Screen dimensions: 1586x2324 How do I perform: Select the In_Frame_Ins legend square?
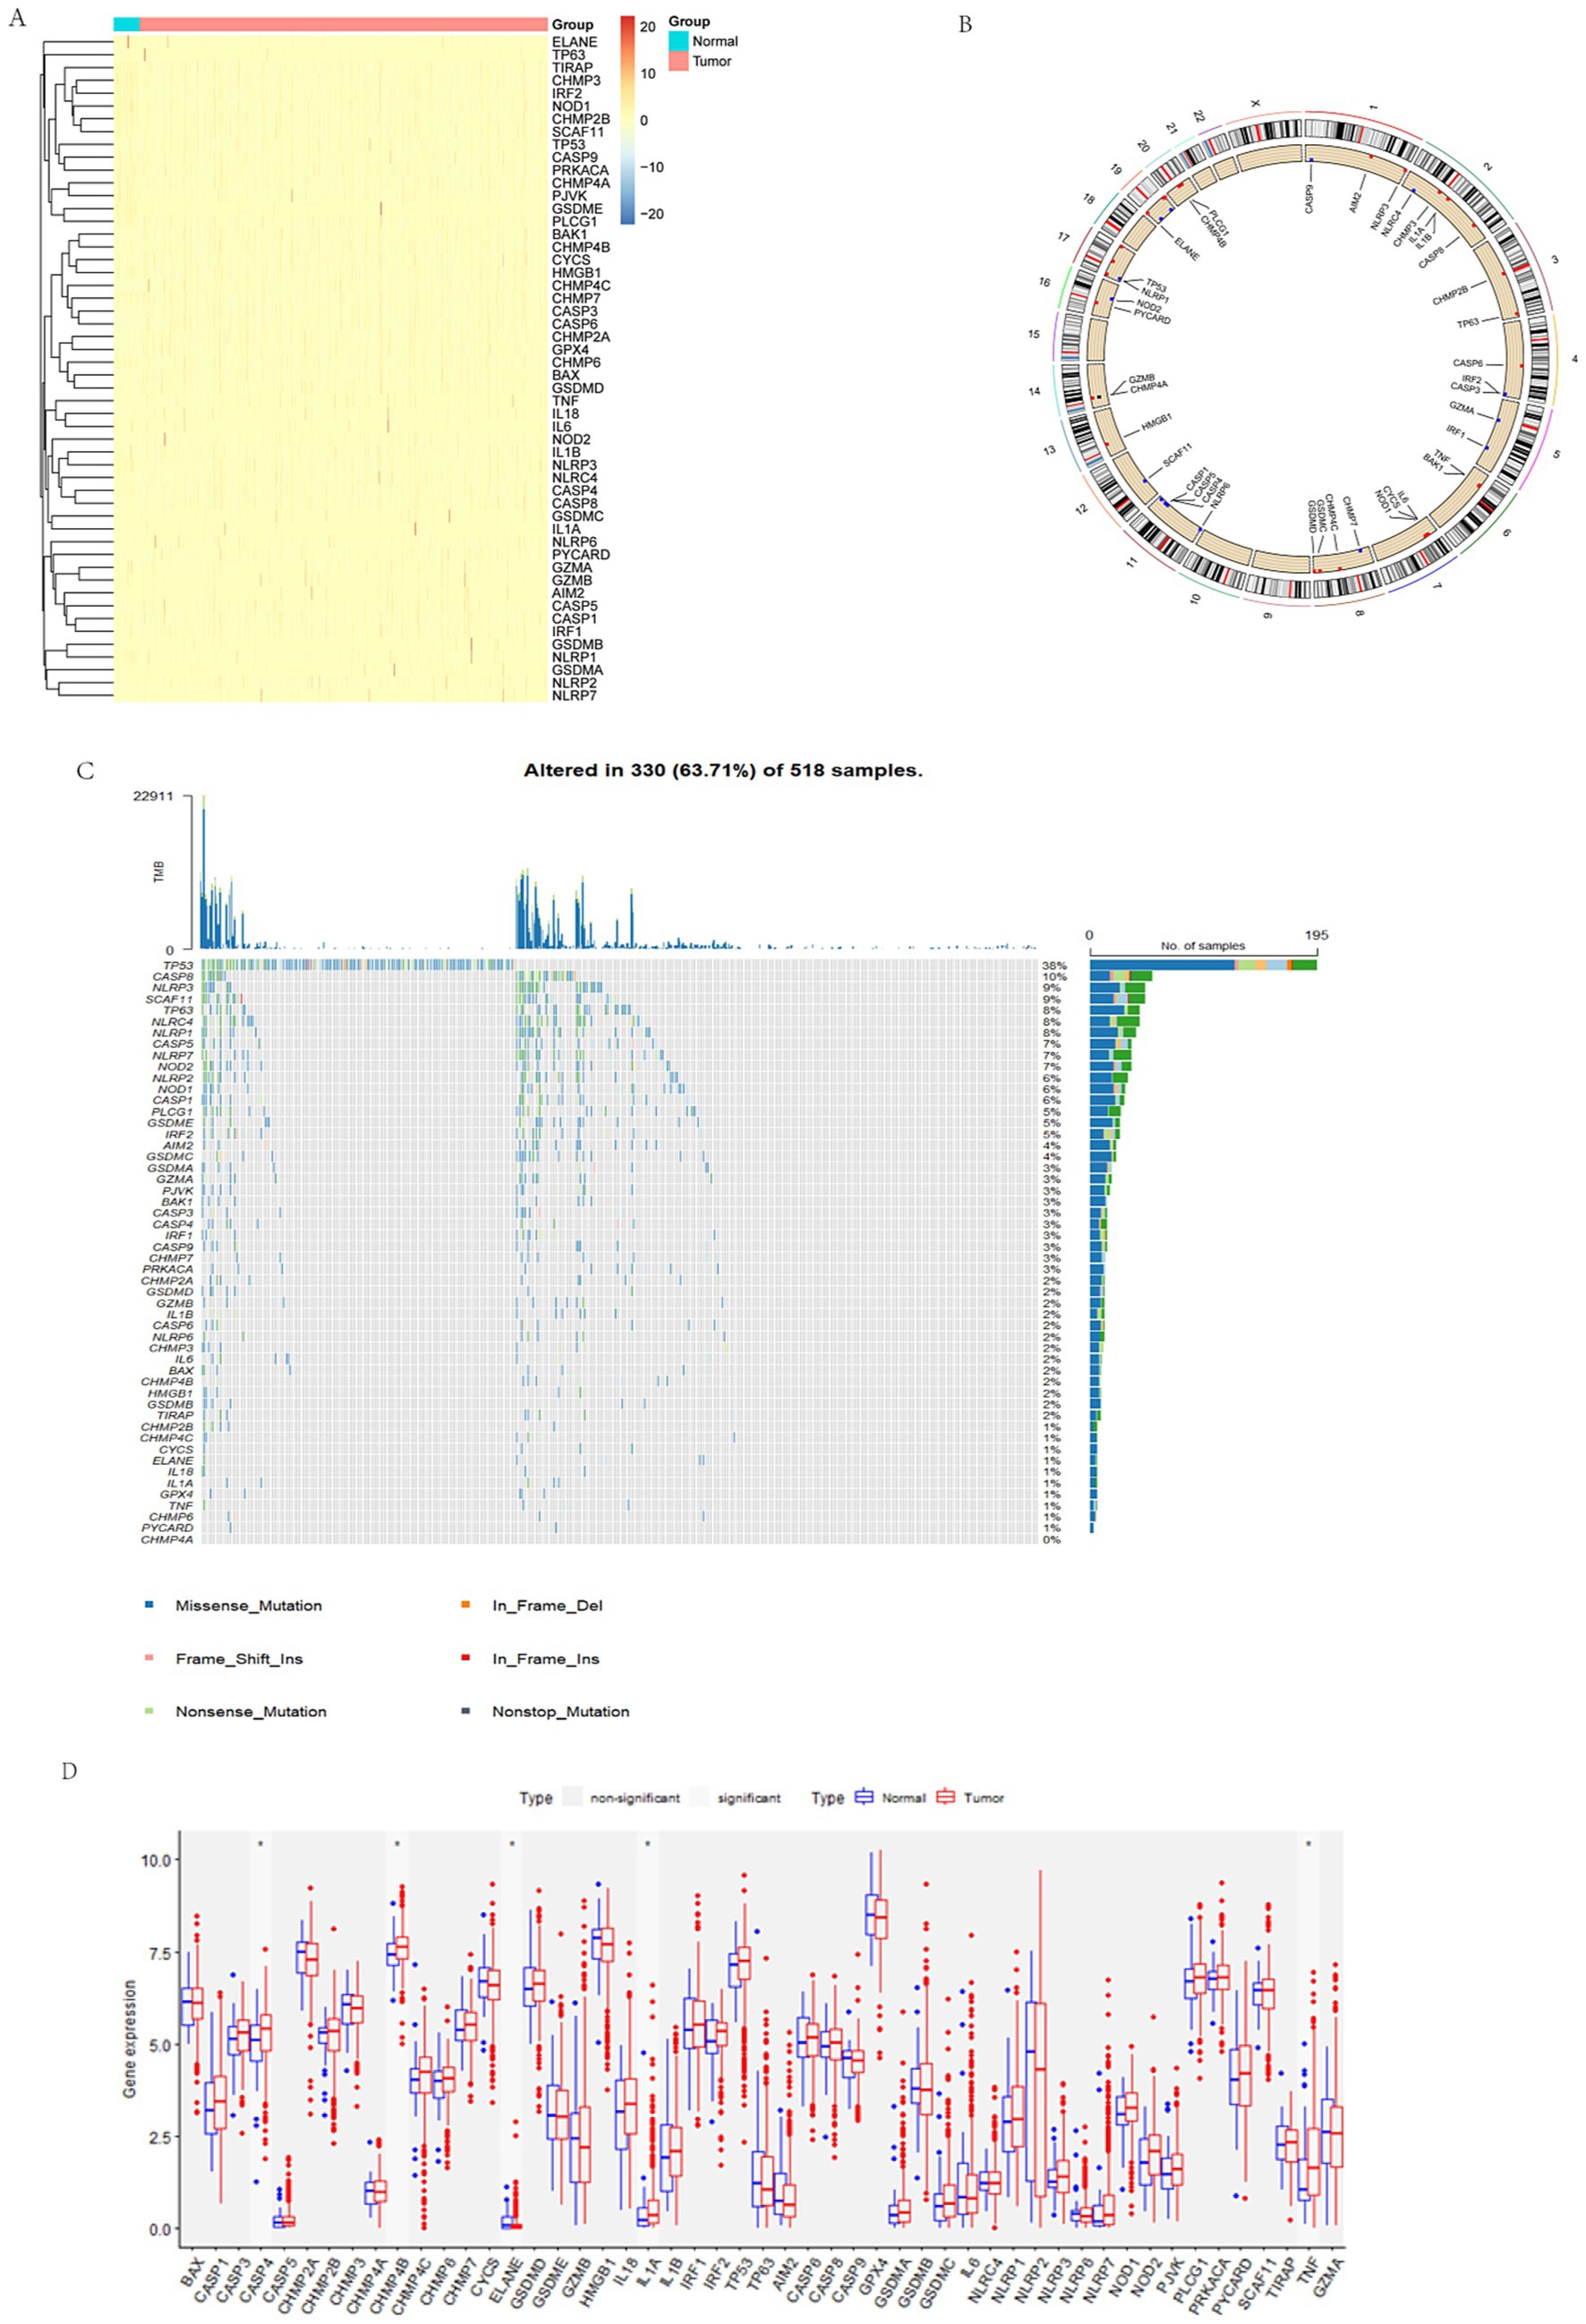[466, 1658]
